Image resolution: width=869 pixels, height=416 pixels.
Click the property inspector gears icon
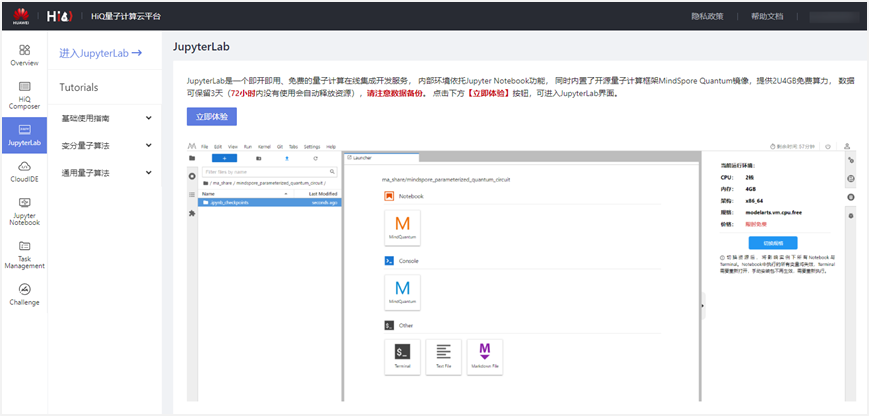[851, 160]
